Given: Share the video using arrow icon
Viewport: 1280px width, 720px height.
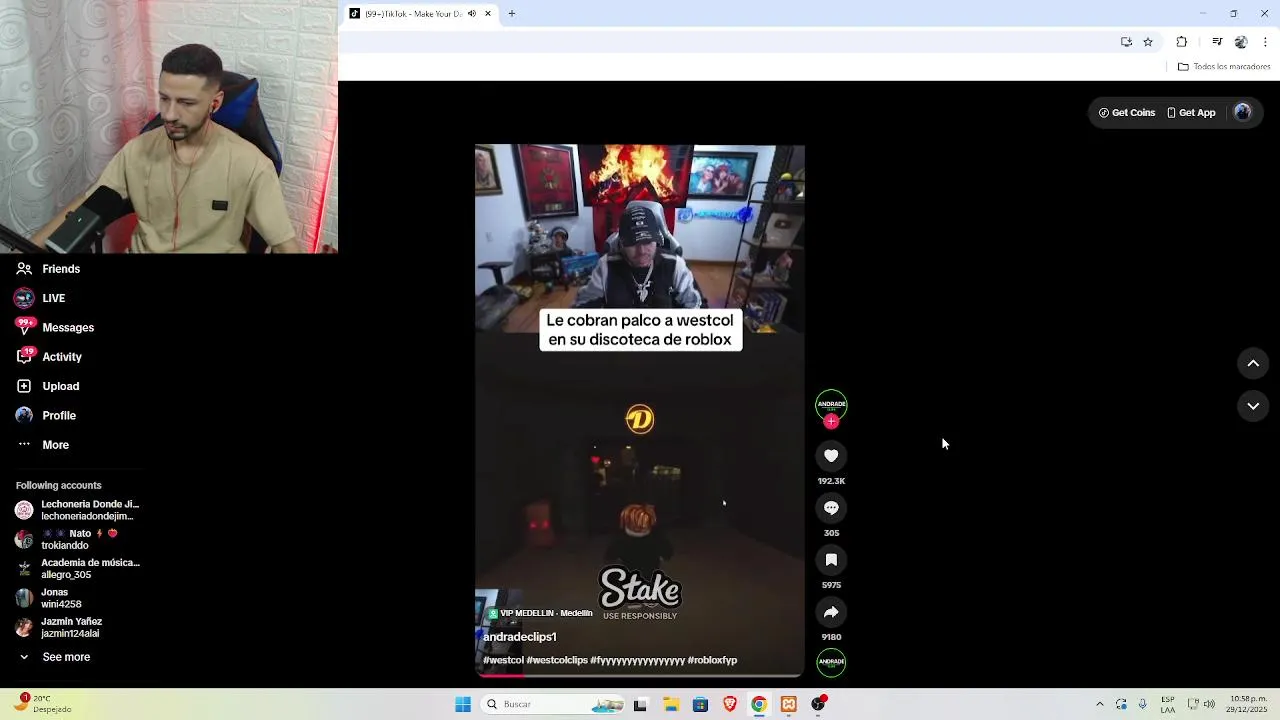Looking at the screenshot, I should click(x=831, y=612).
